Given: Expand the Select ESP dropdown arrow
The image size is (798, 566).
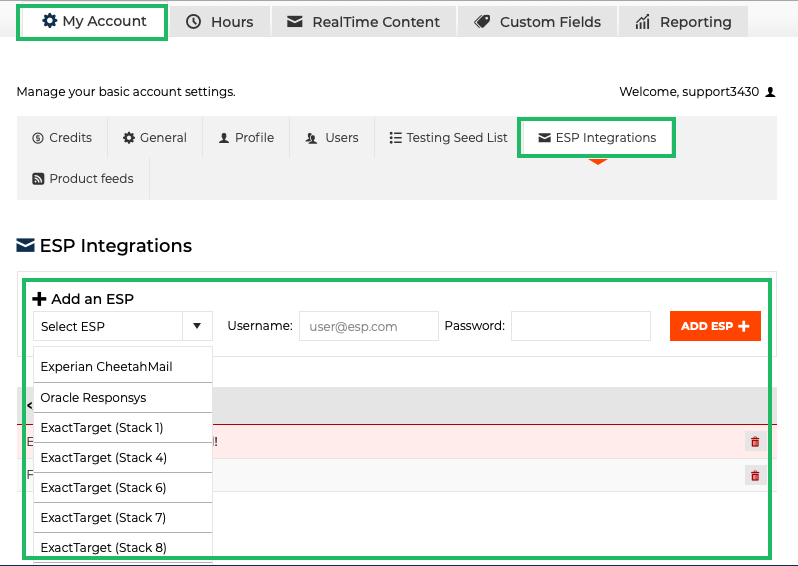Looking at the screenshot, I should (197, 326).
